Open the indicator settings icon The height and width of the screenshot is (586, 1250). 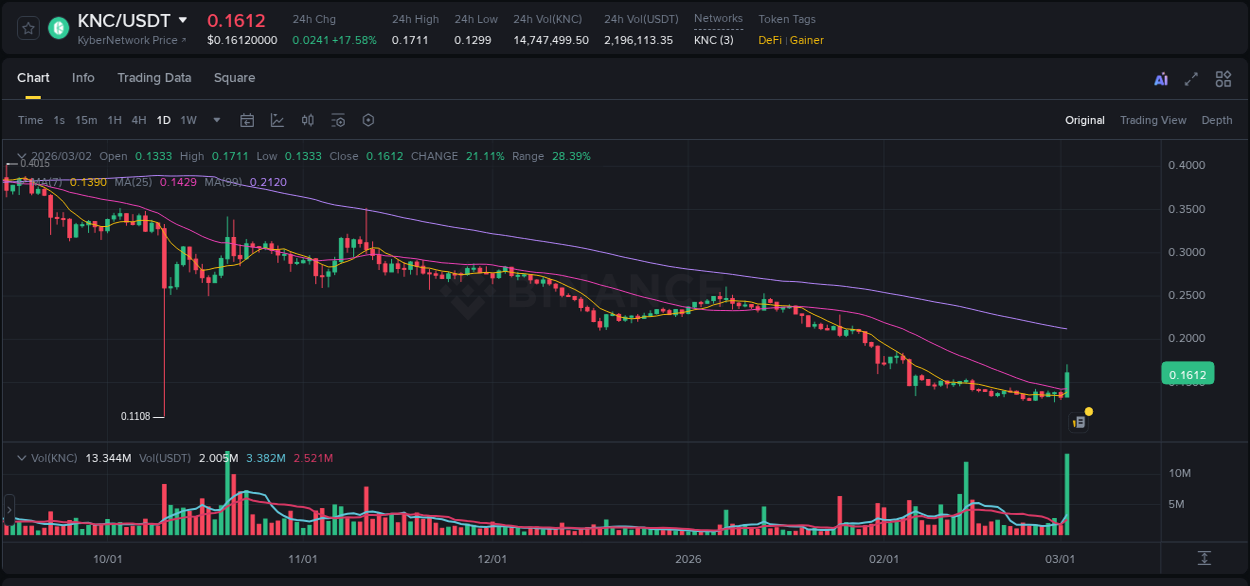(338, 119)
